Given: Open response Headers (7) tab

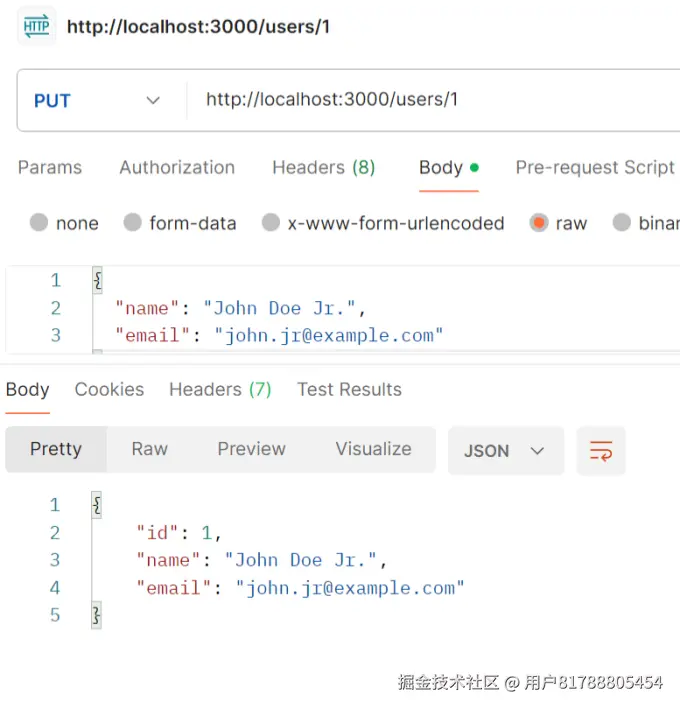Looking at the screenshot, I should [220, 389].
